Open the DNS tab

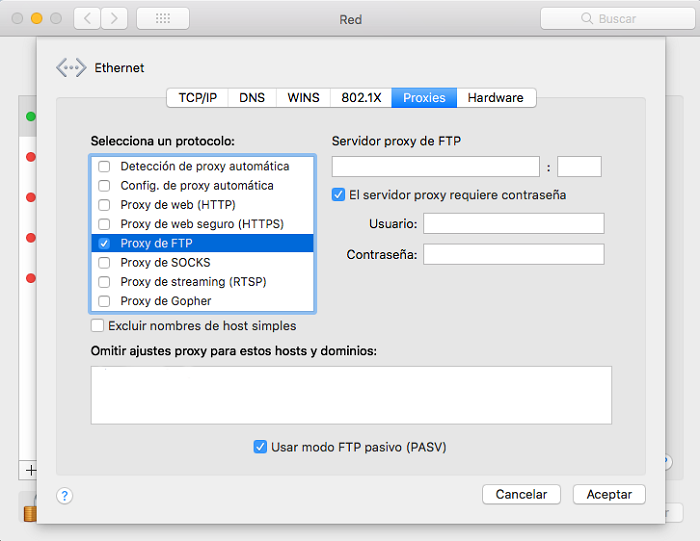click(252, 98)
